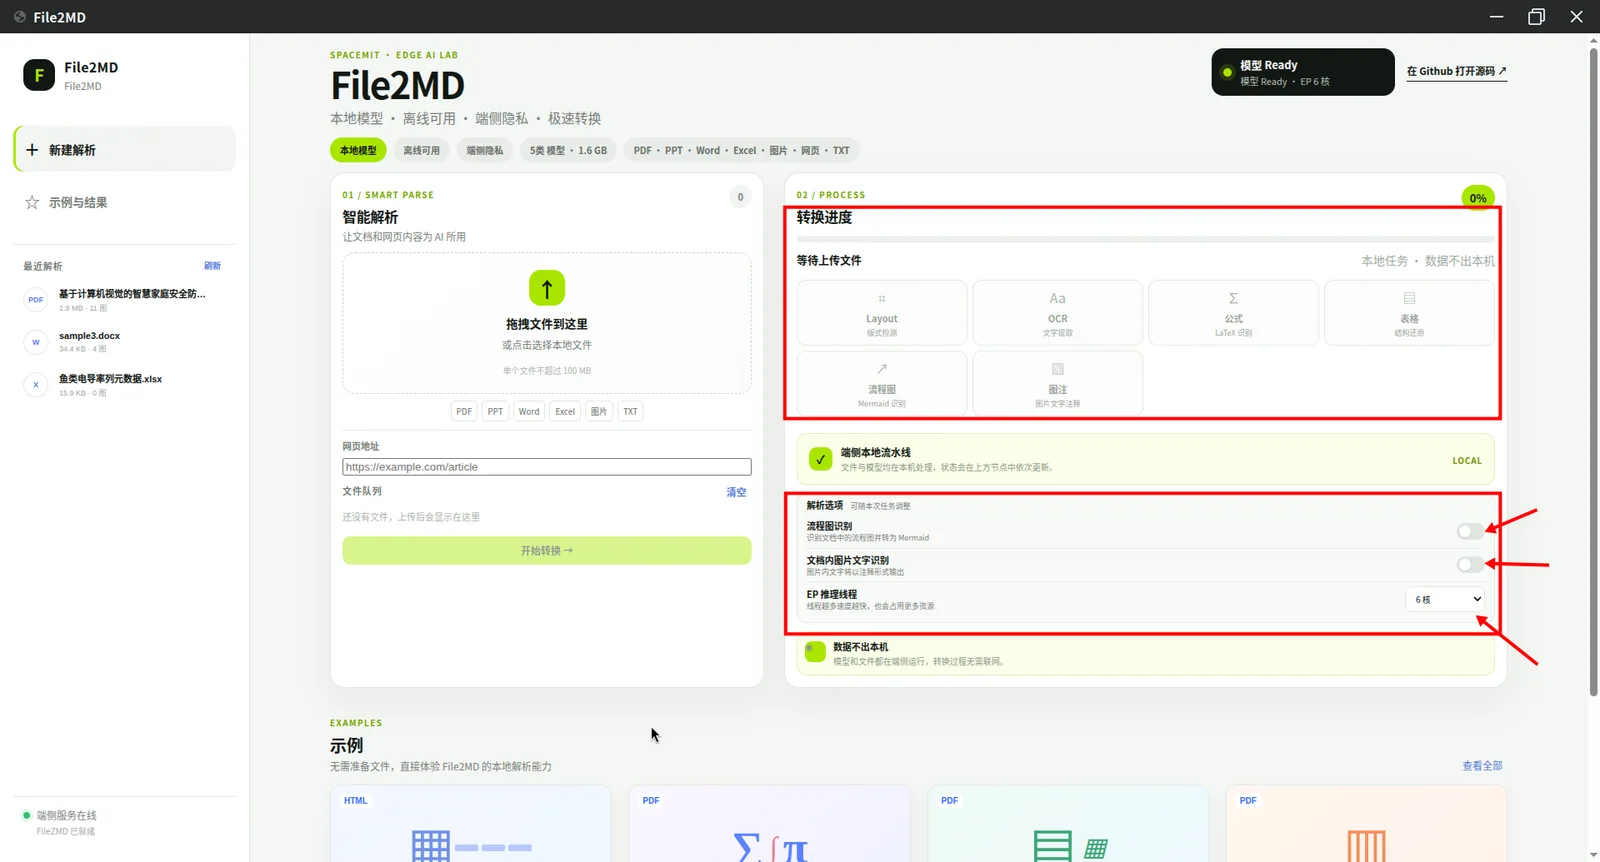Enable the 流程图识别 switch

[x=1470, y=531]
